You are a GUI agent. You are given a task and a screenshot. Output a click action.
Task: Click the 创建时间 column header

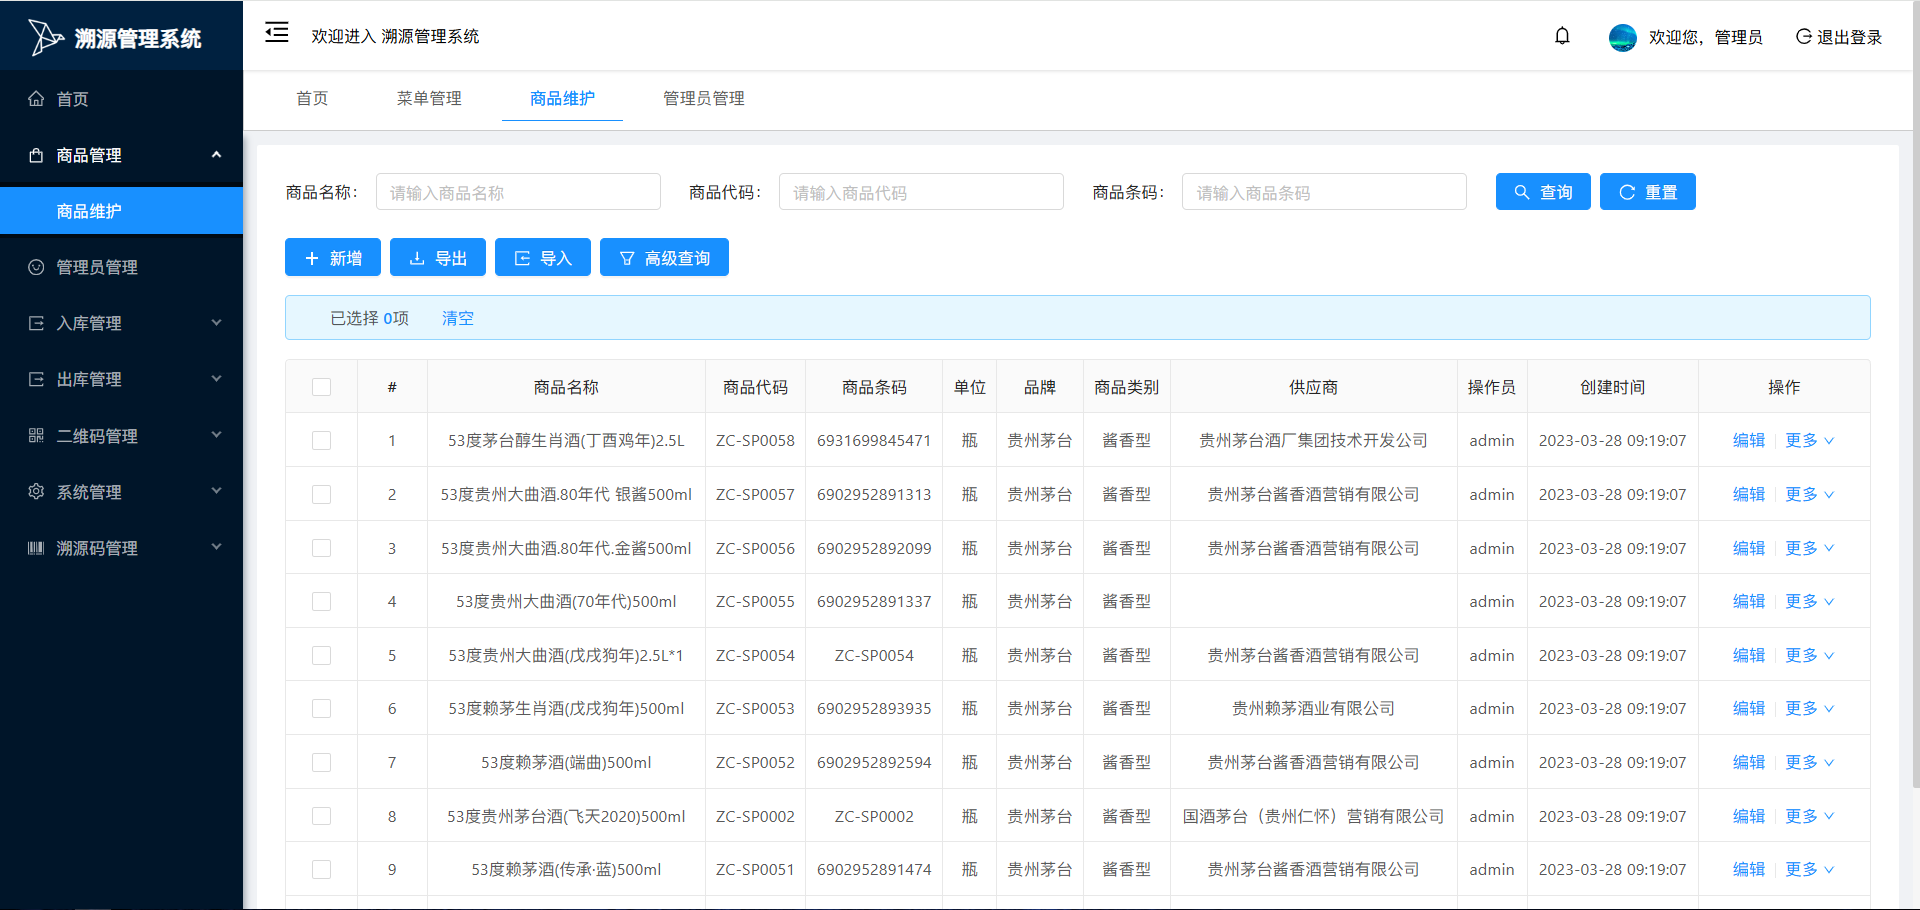(x=1612, y=387)
